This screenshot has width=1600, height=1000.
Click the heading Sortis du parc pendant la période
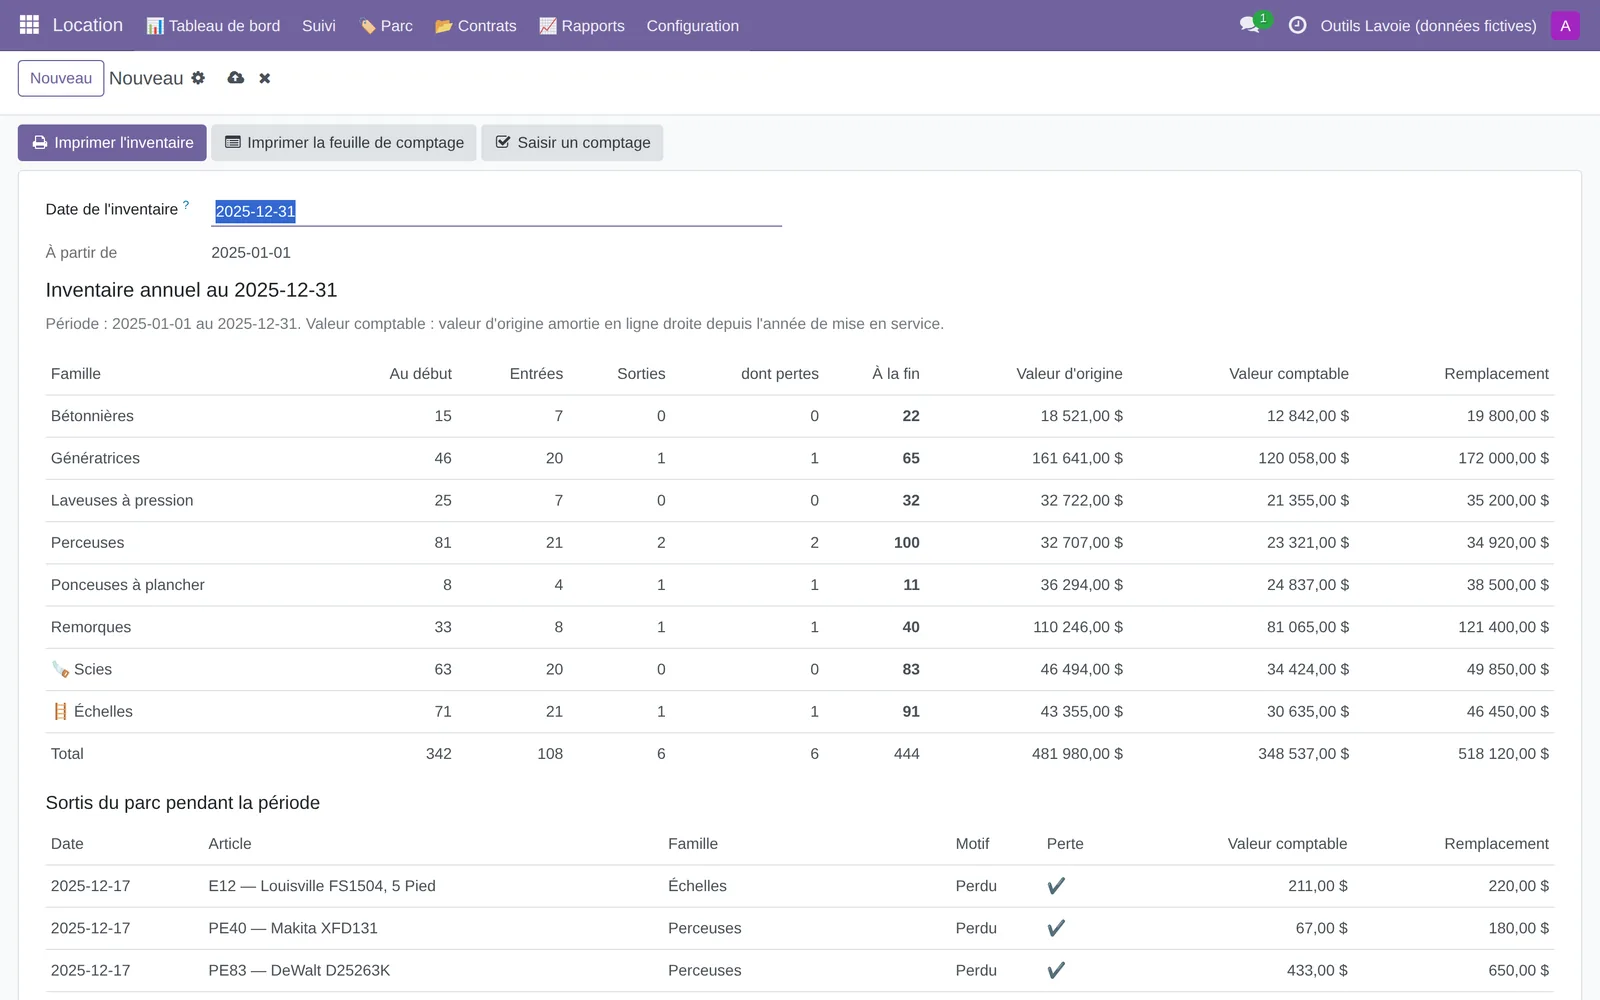pos(183,803)
